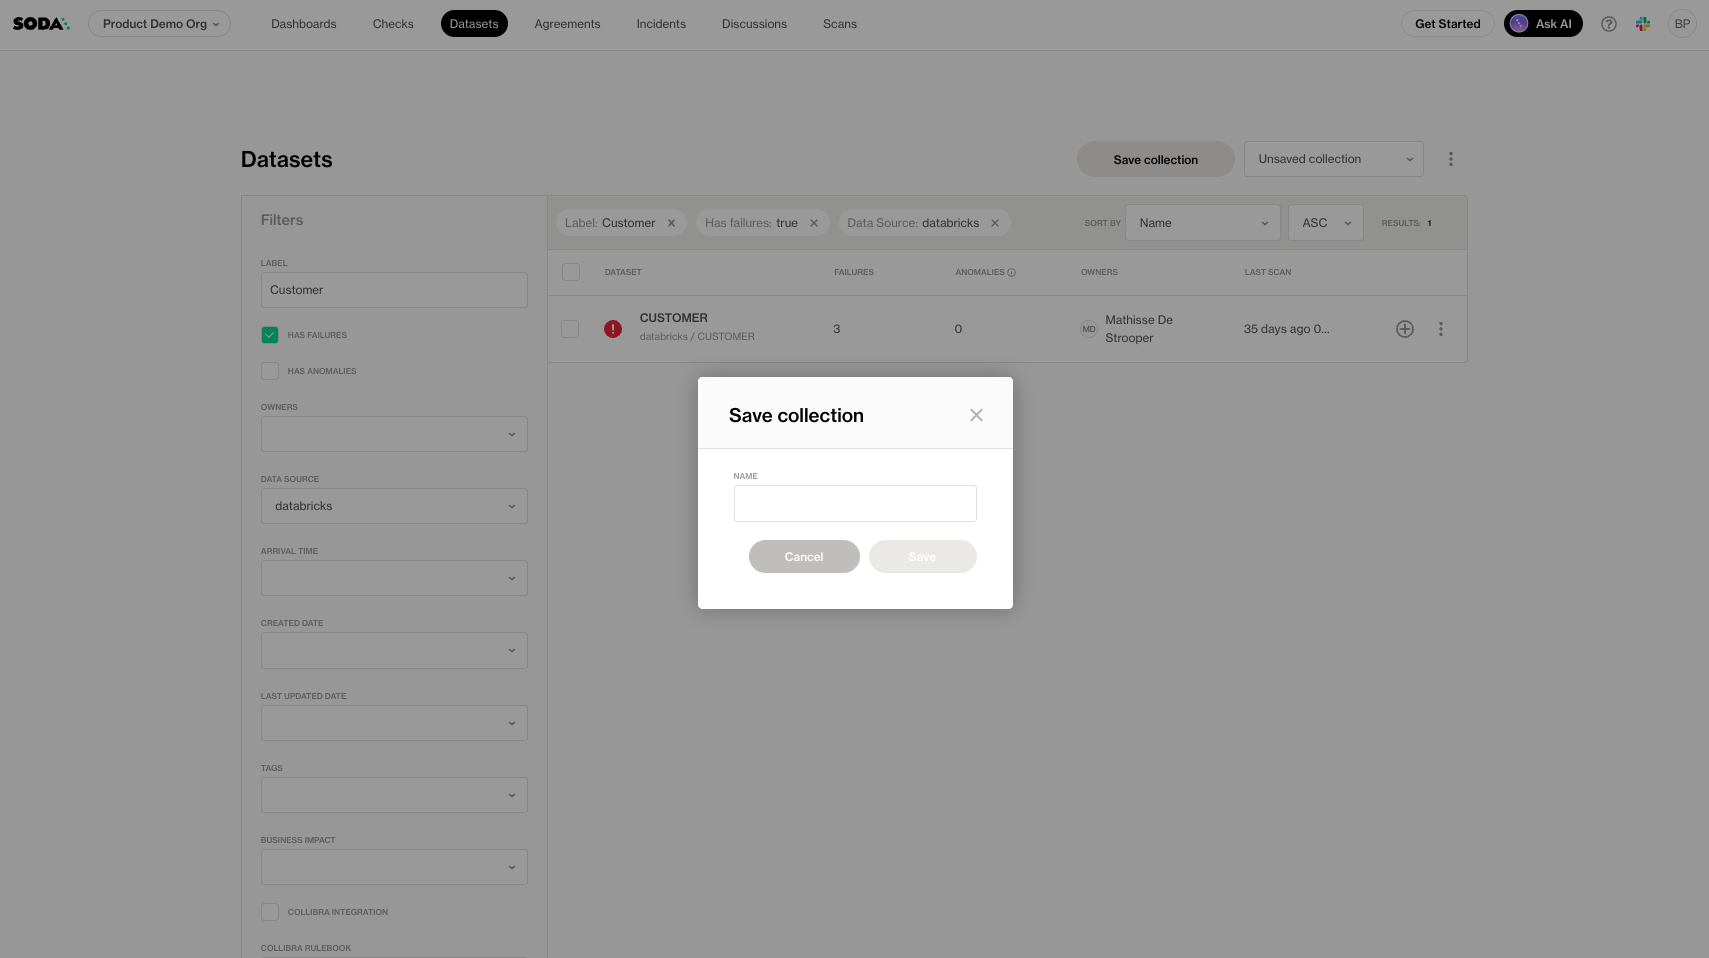Uncheck the Has Failures checkbox
Viewport: 1709px width, 958px height.
click(x=270, y=335)
